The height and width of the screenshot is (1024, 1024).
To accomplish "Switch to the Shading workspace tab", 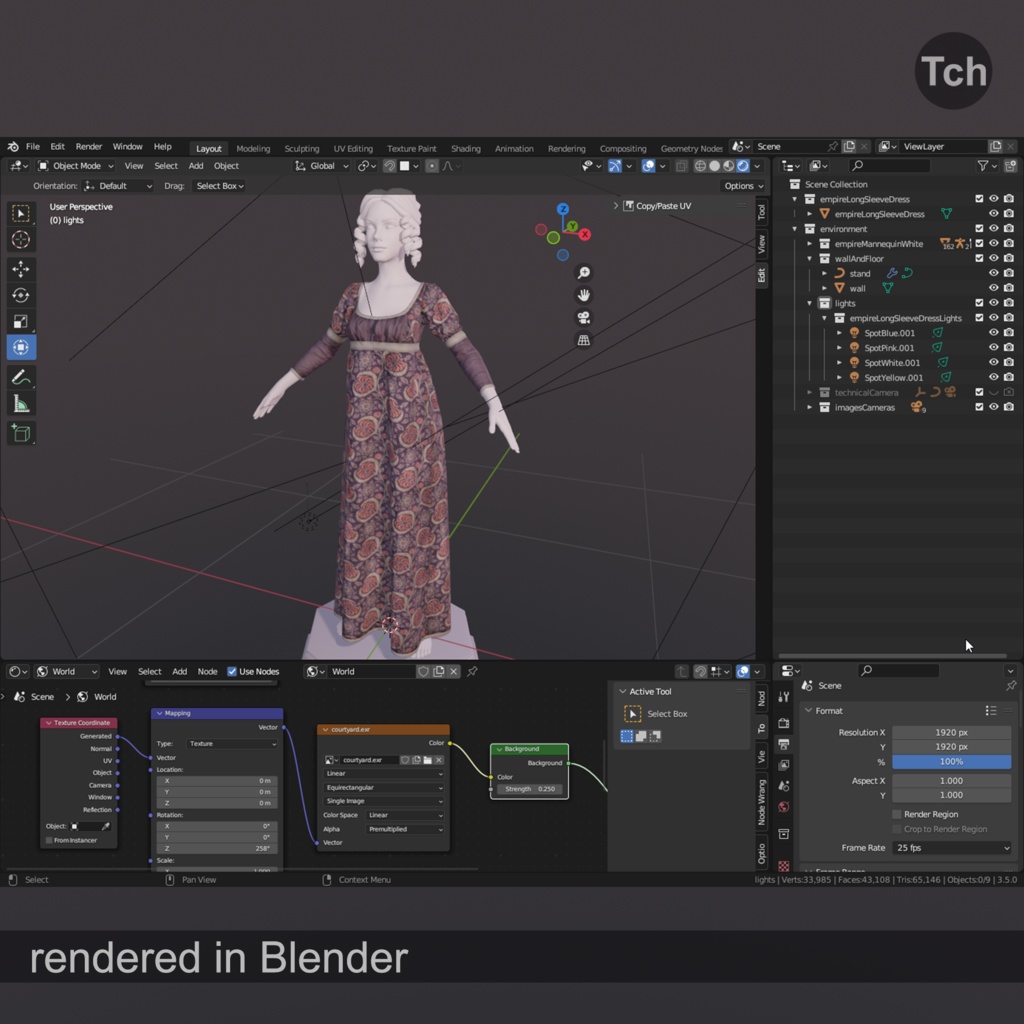I will tap(466, 147).
